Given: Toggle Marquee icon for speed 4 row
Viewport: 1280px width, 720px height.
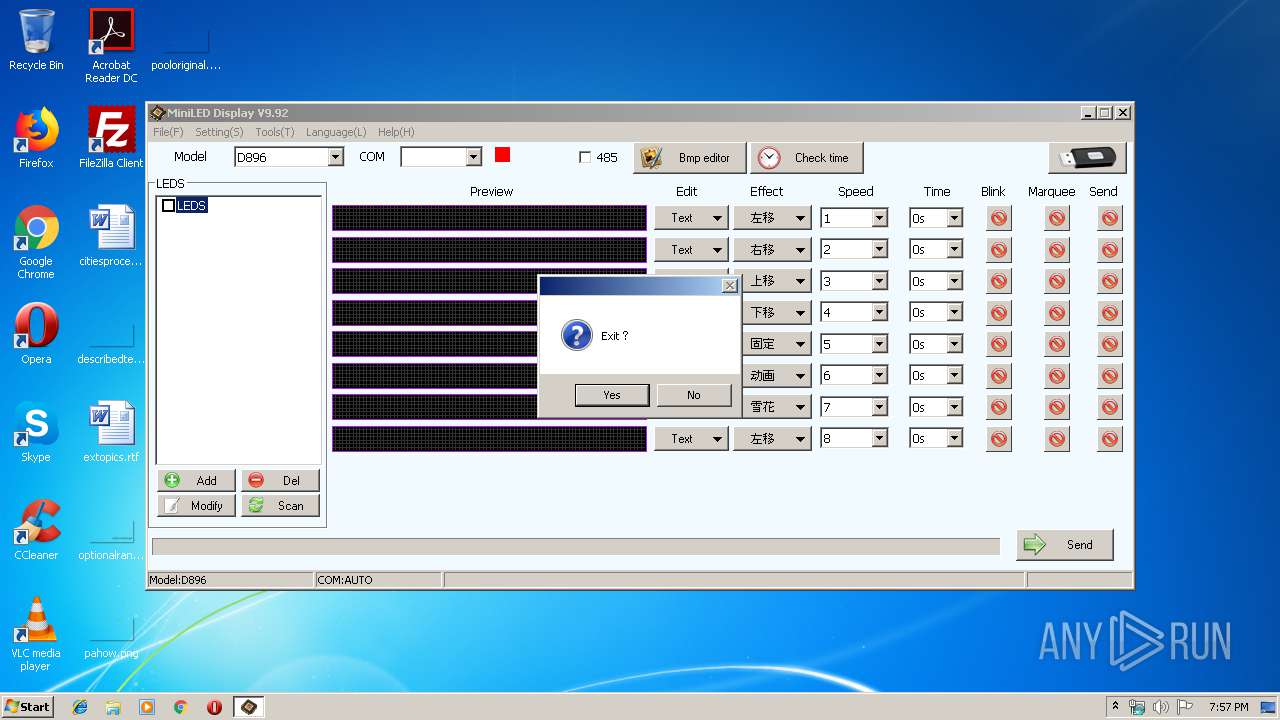Looking at the screenshot, I should click(1057, 312).
